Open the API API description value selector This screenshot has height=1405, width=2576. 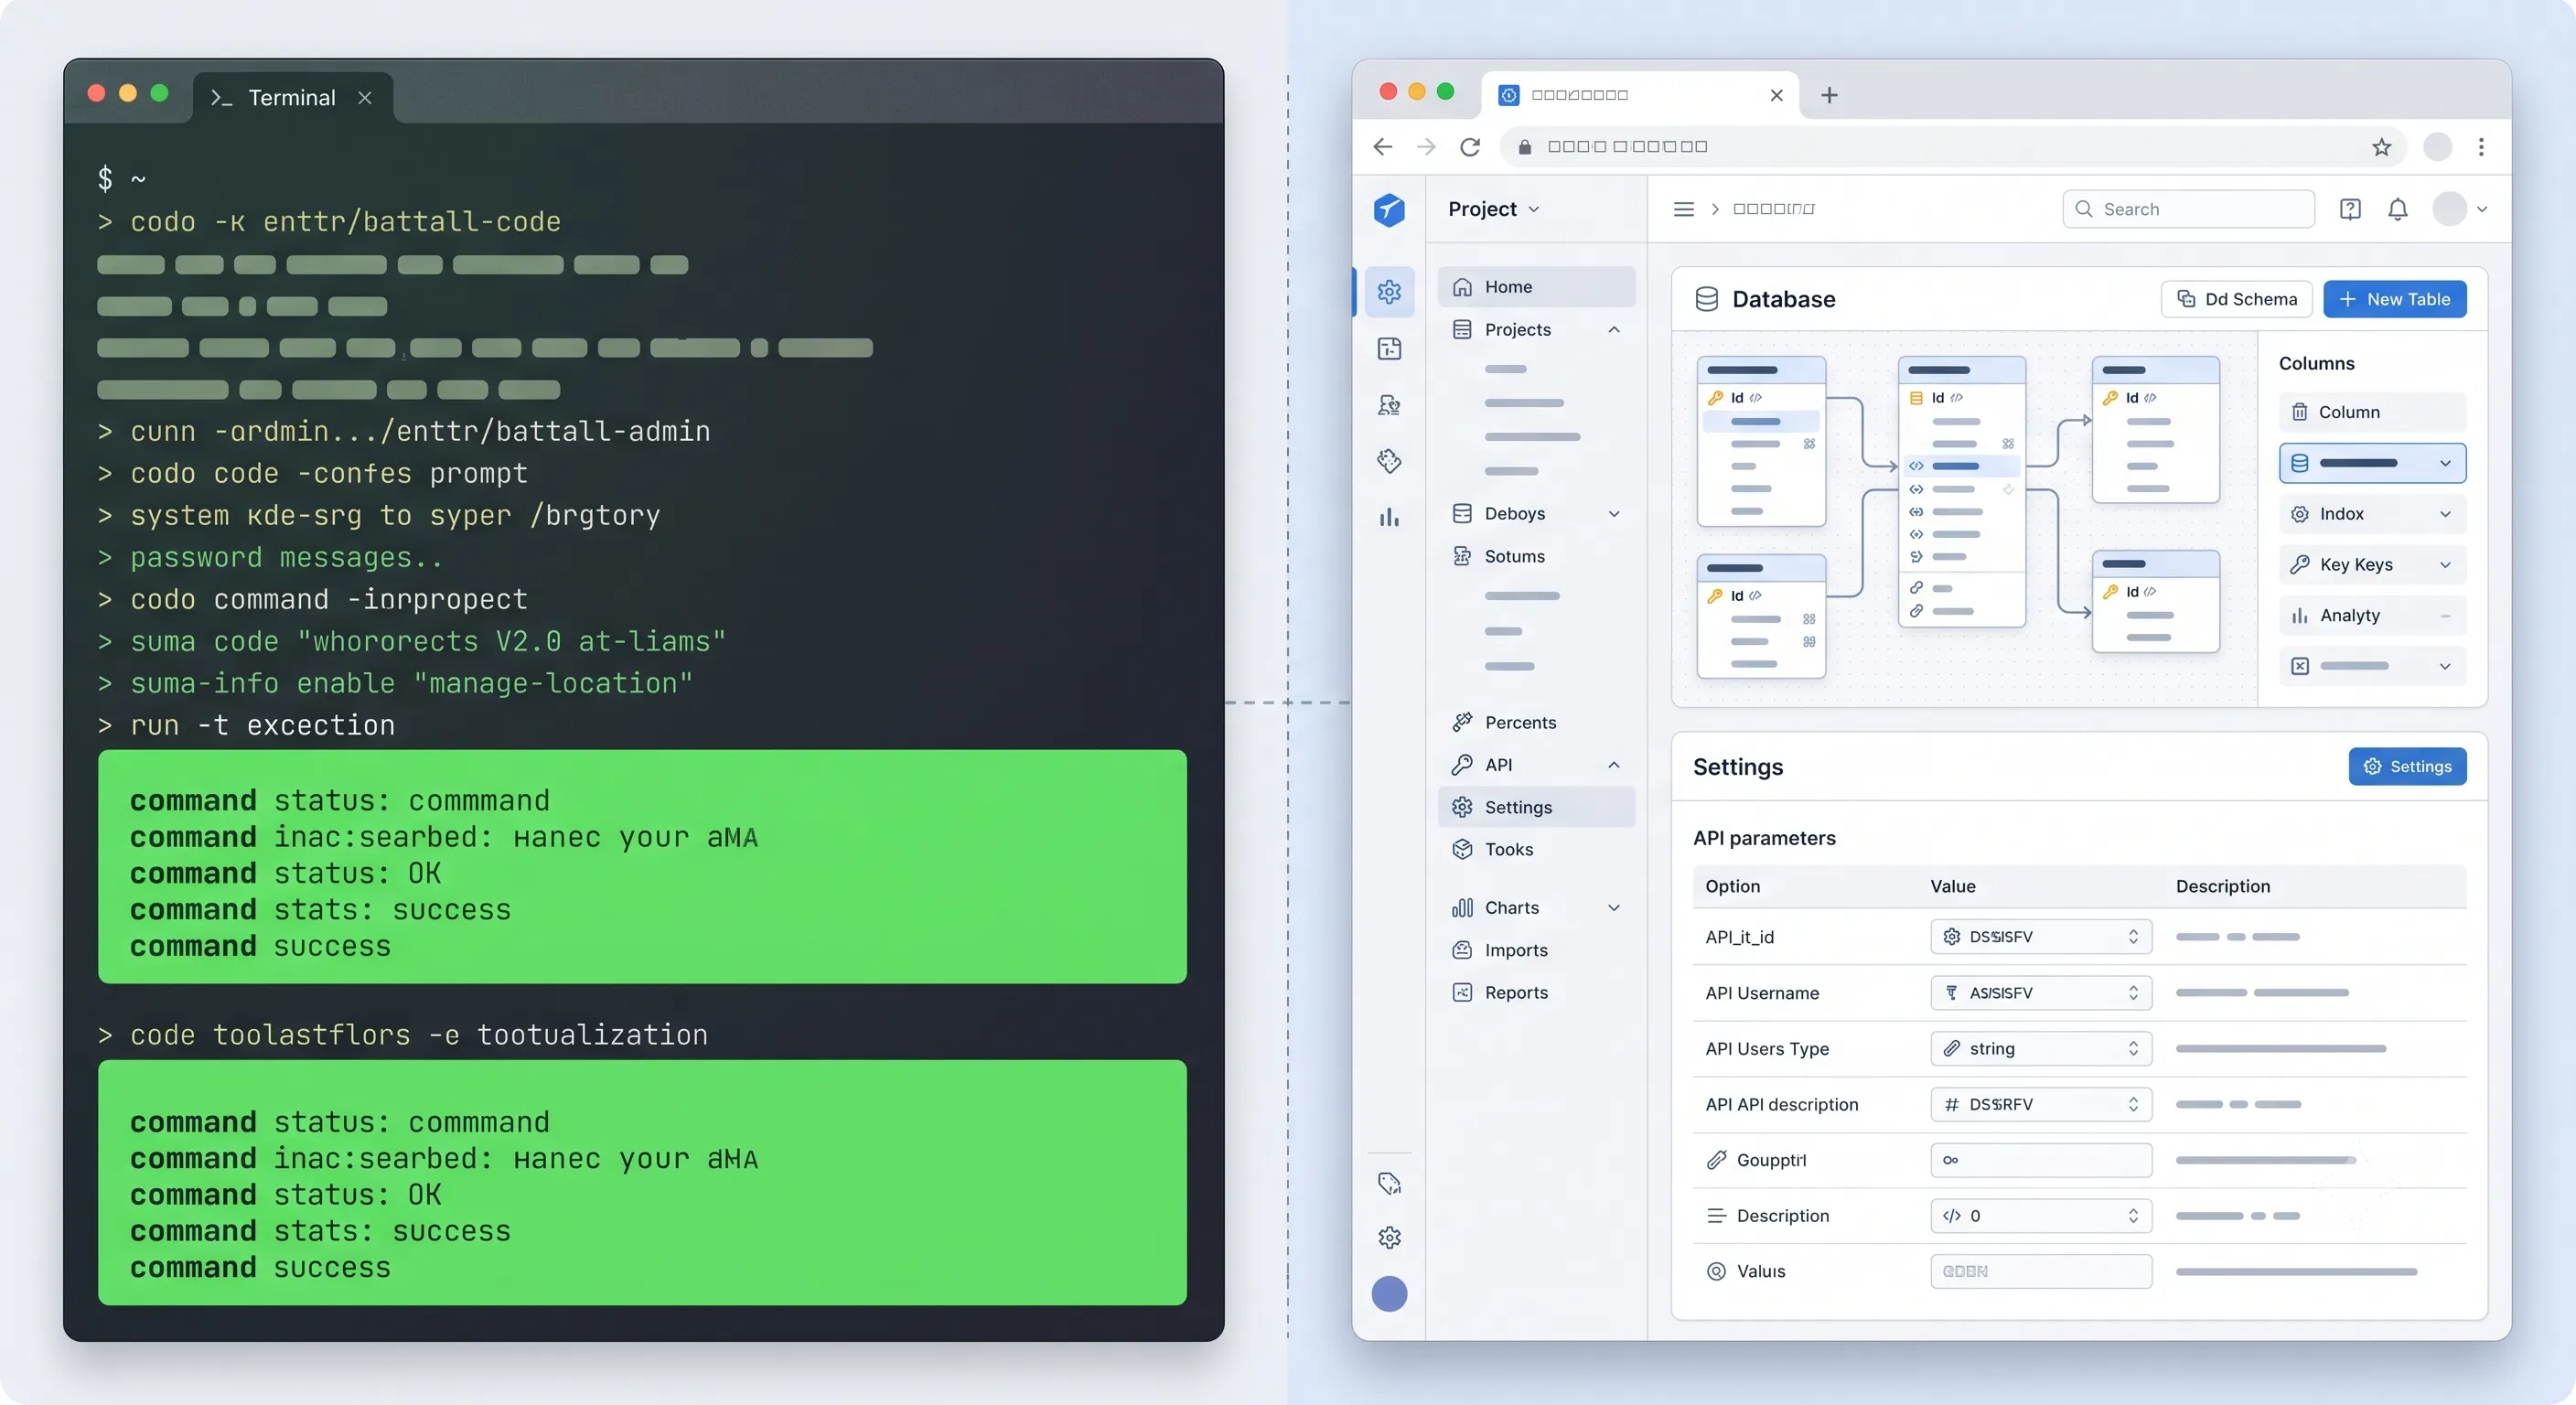pyautogui.click(x=2041, y=1105)
